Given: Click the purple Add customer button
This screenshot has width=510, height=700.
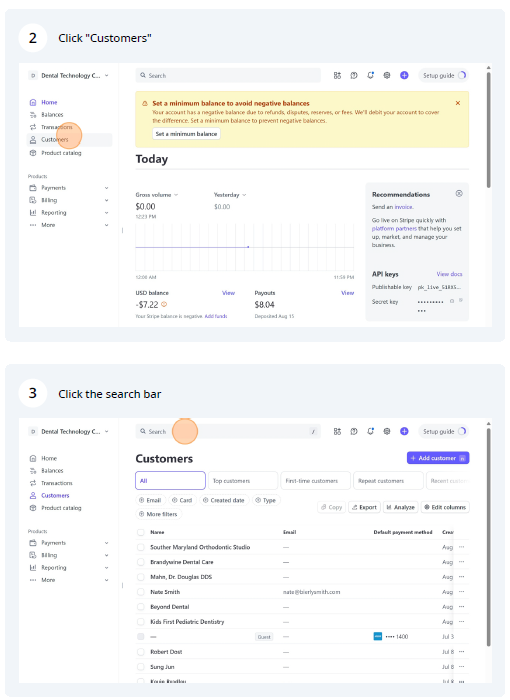Looking at the screenshot, I should [438, 458].
